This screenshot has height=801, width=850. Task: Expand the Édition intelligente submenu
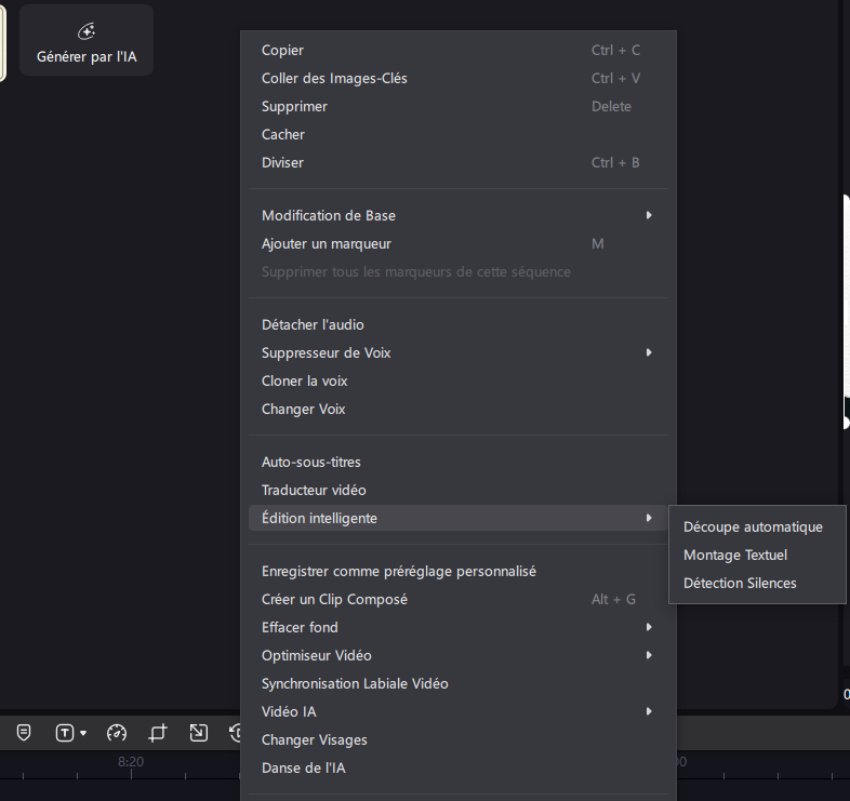tap(458, 518)
